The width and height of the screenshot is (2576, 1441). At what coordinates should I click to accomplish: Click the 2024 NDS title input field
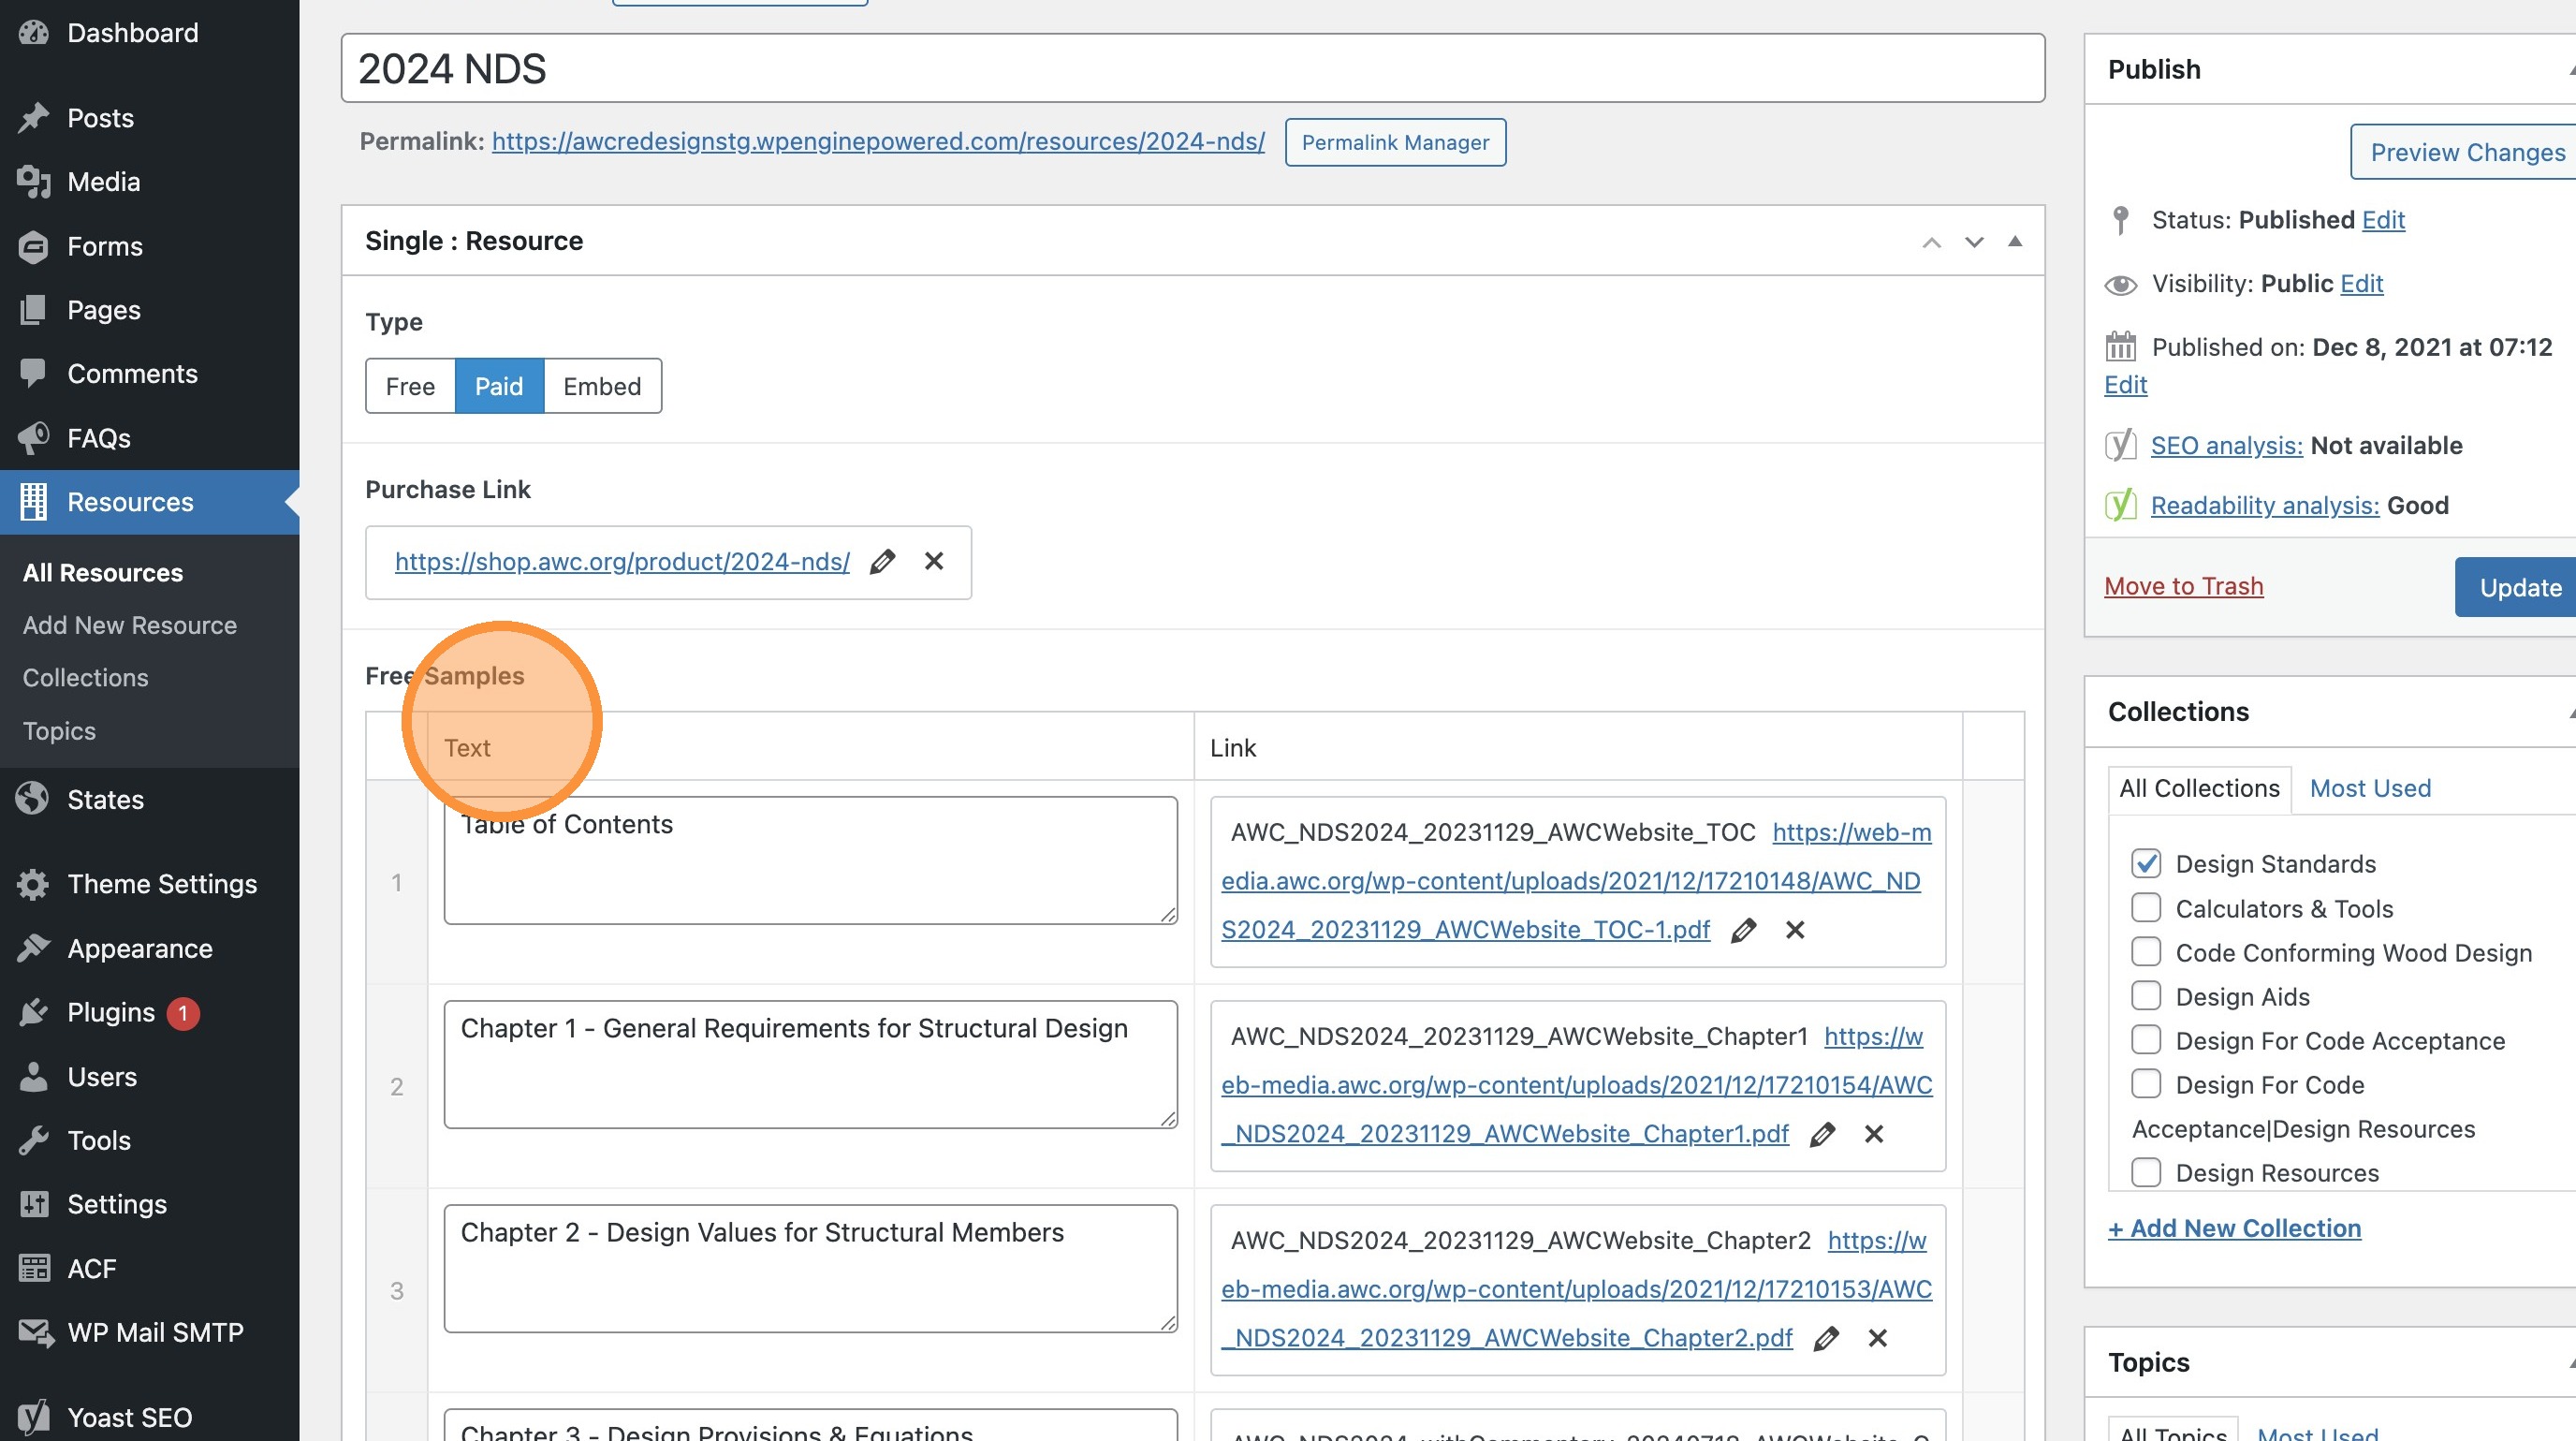tap(1192, 68)
